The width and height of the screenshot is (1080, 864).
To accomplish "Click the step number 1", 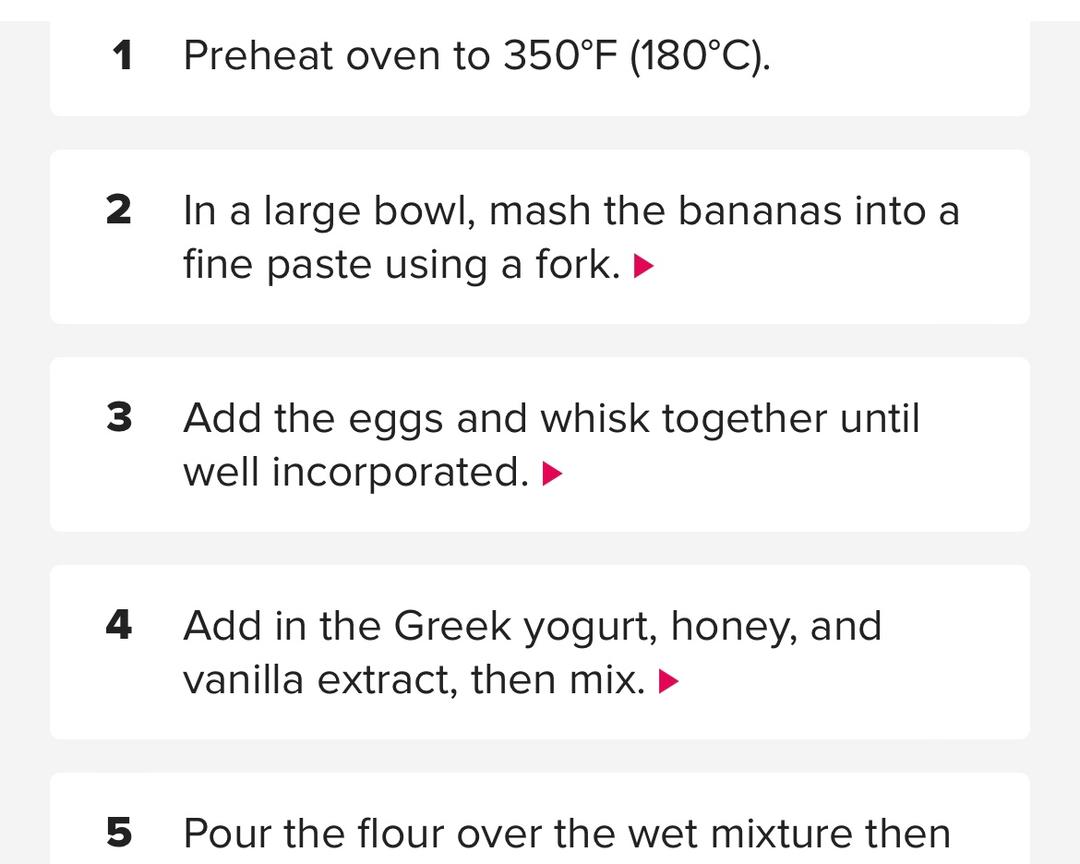I will tap(122, 56).
